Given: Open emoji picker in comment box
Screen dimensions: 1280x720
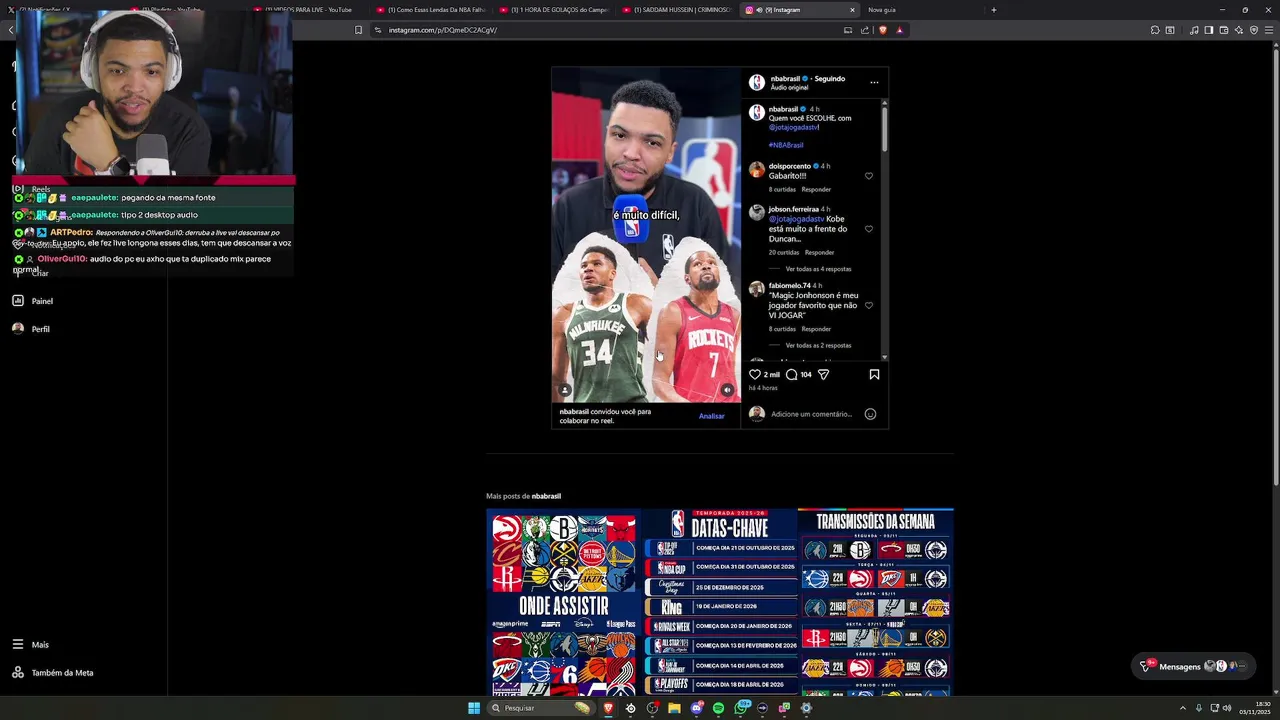Looking at the screenshot, I should click(870, 414).
